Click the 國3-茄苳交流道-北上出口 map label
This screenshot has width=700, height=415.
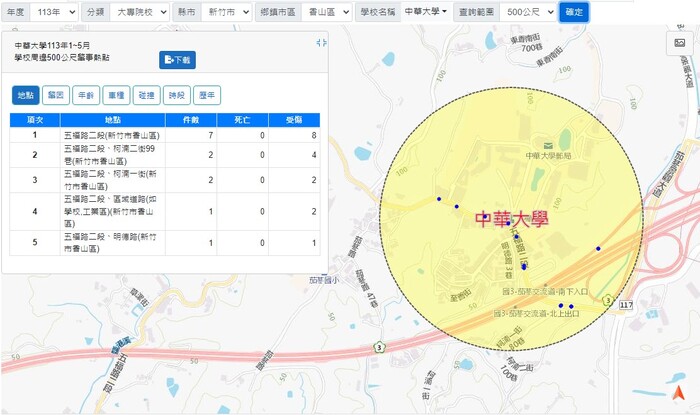pyautogui.click(x=537, y=314)
